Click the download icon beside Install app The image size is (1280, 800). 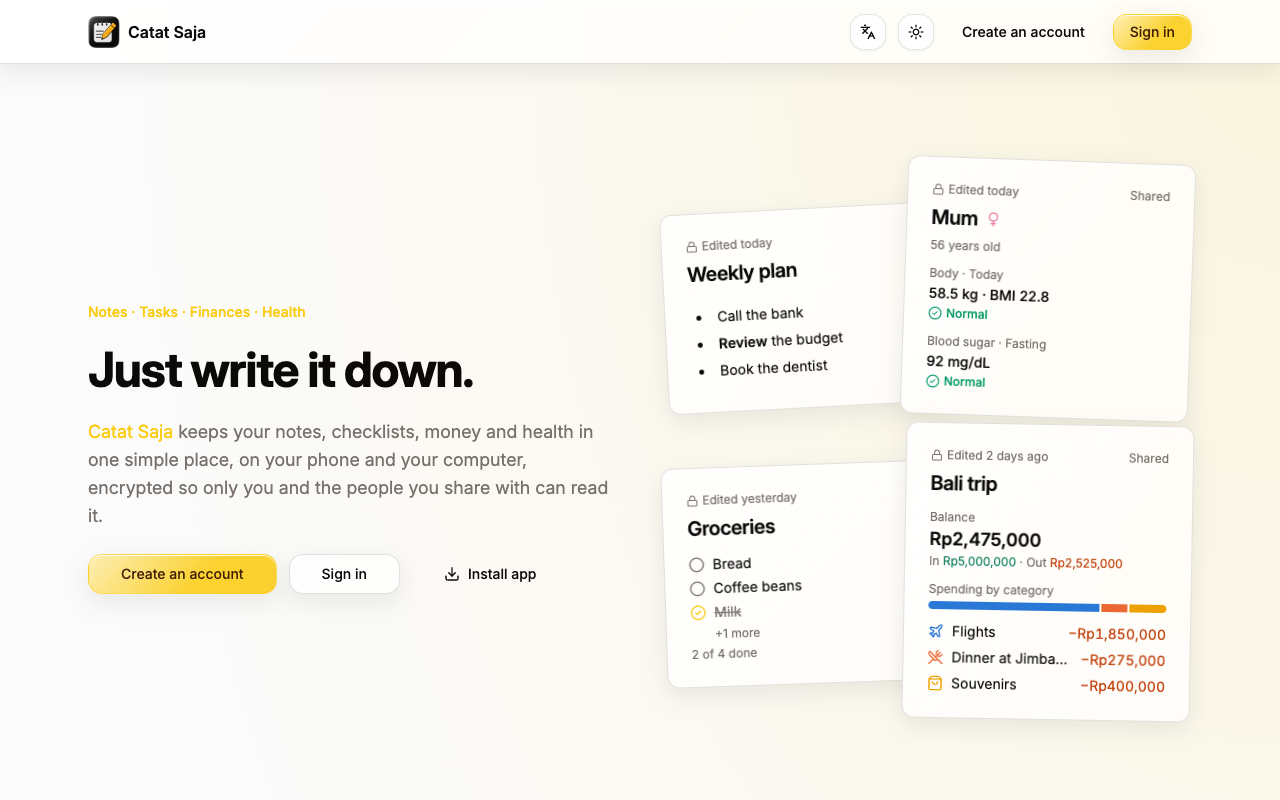click(x=452, y=574)
